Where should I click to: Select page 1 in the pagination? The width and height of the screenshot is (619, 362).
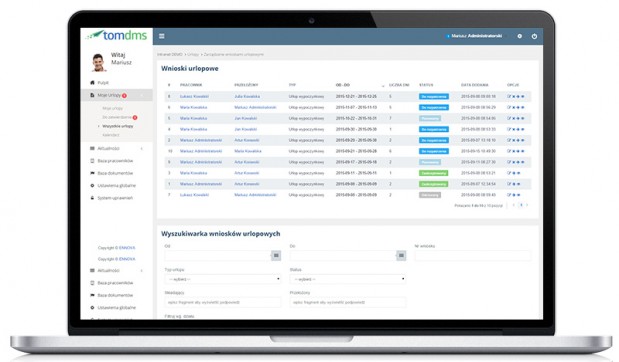coord(521,205)
